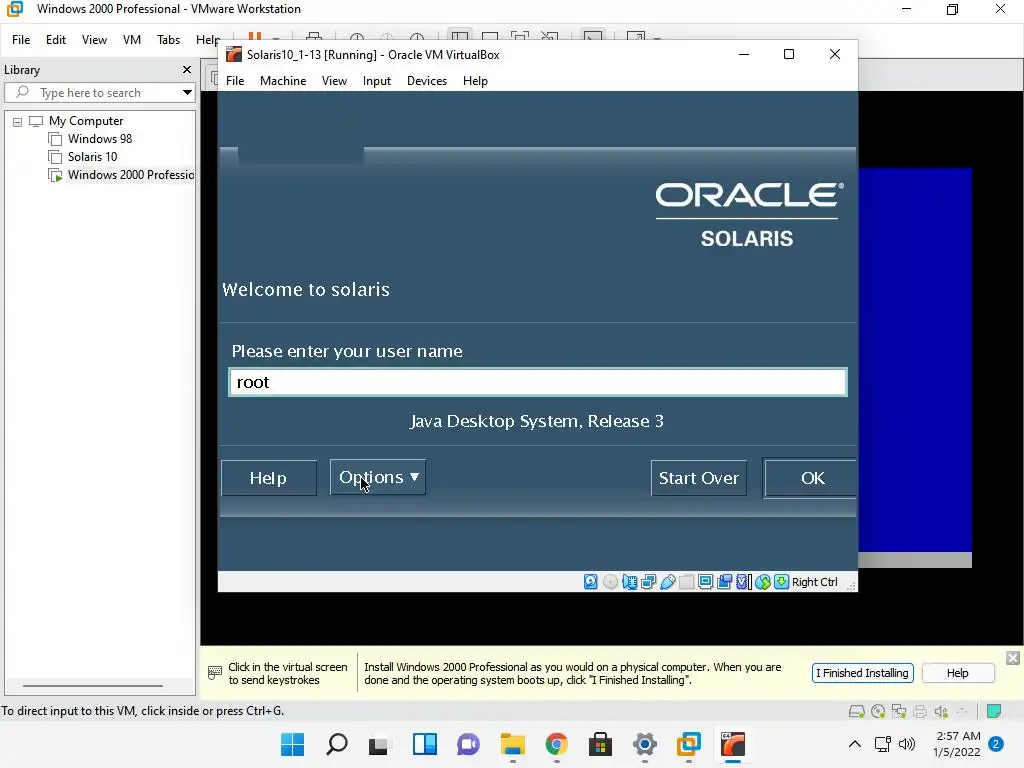Click VirtualBox CPU virtualization status icon

tap(744, 582)
